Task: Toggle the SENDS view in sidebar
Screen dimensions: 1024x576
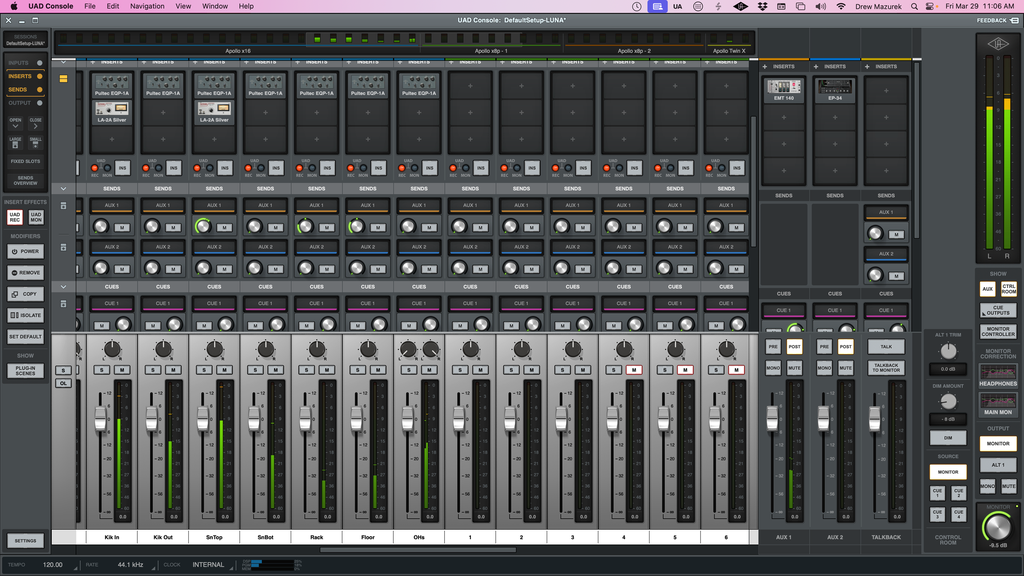Action: [25, 89]
